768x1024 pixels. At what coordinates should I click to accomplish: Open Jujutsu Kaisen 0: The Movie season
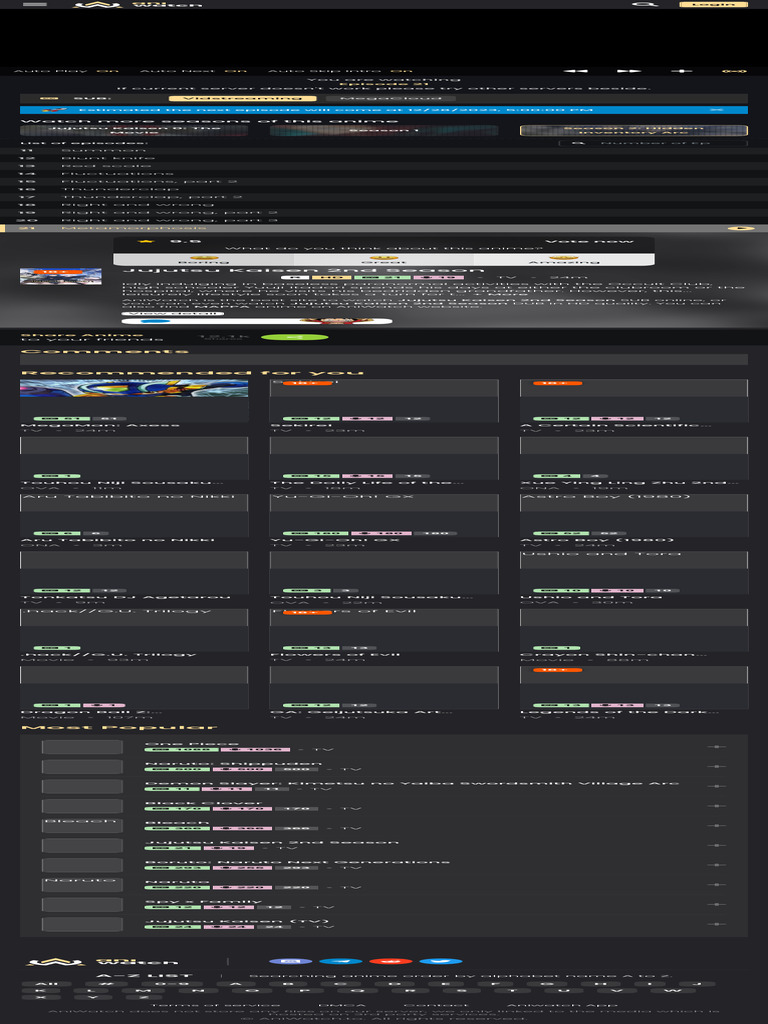point(135,130)
